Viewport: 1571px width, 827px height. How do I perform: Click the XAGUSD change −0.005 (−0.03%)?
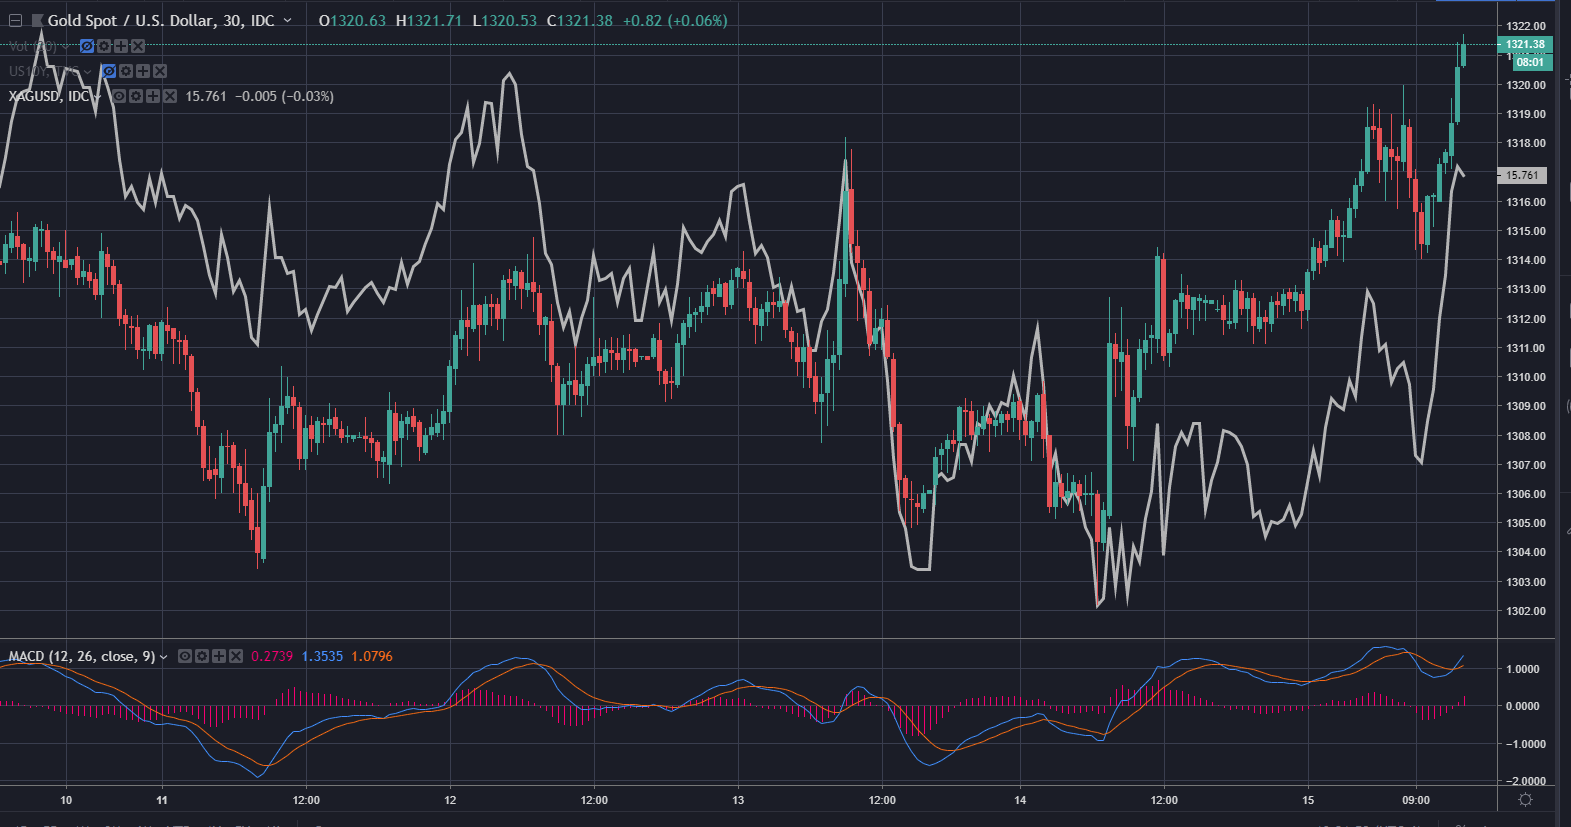click(x=284, y=96)
